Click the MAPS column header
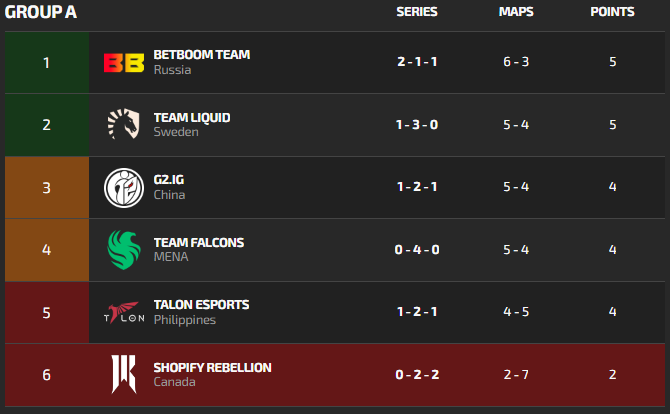Viewport: 670px width, 414px height. pyautogui.click(x=516, y=12)
